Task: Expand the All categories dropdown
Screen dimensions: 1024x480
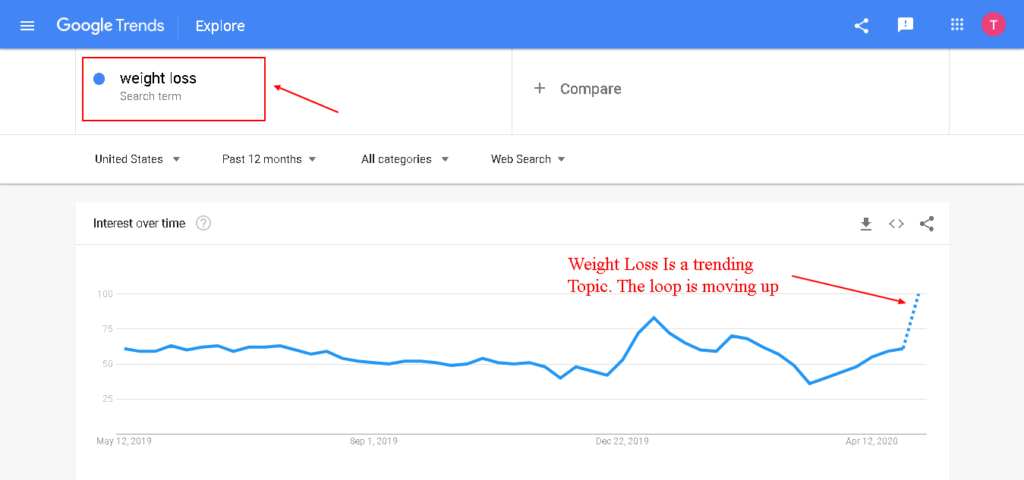Action: (405, 159)
